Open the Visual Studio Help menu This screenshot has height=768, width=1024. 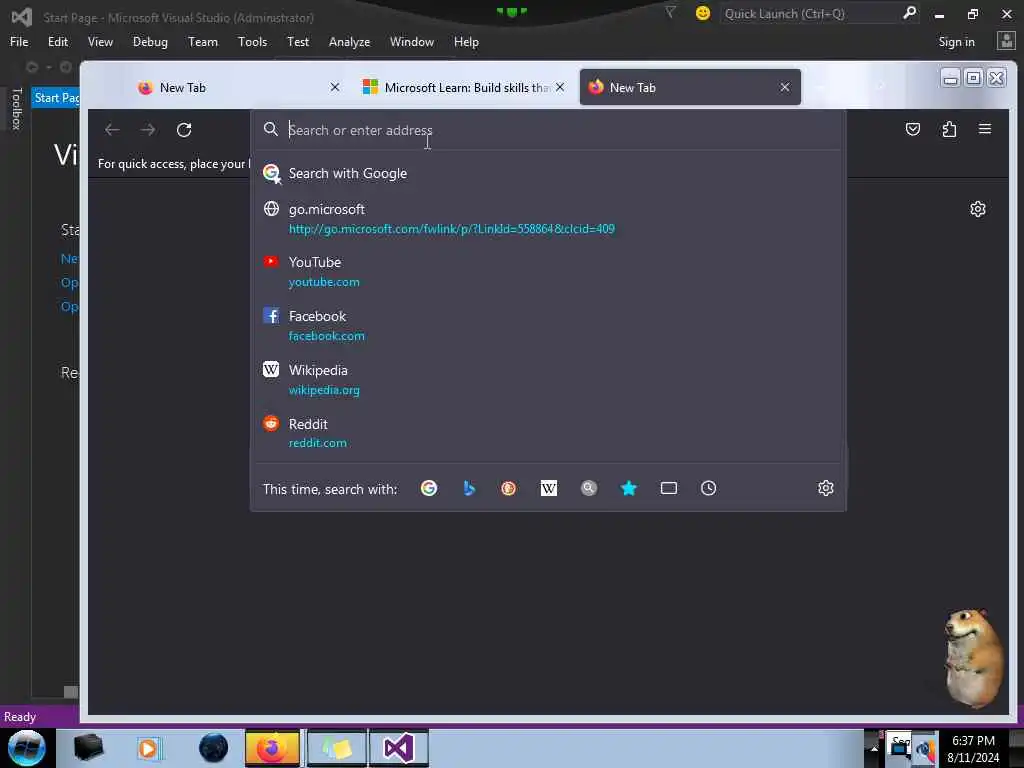(466, 42)
